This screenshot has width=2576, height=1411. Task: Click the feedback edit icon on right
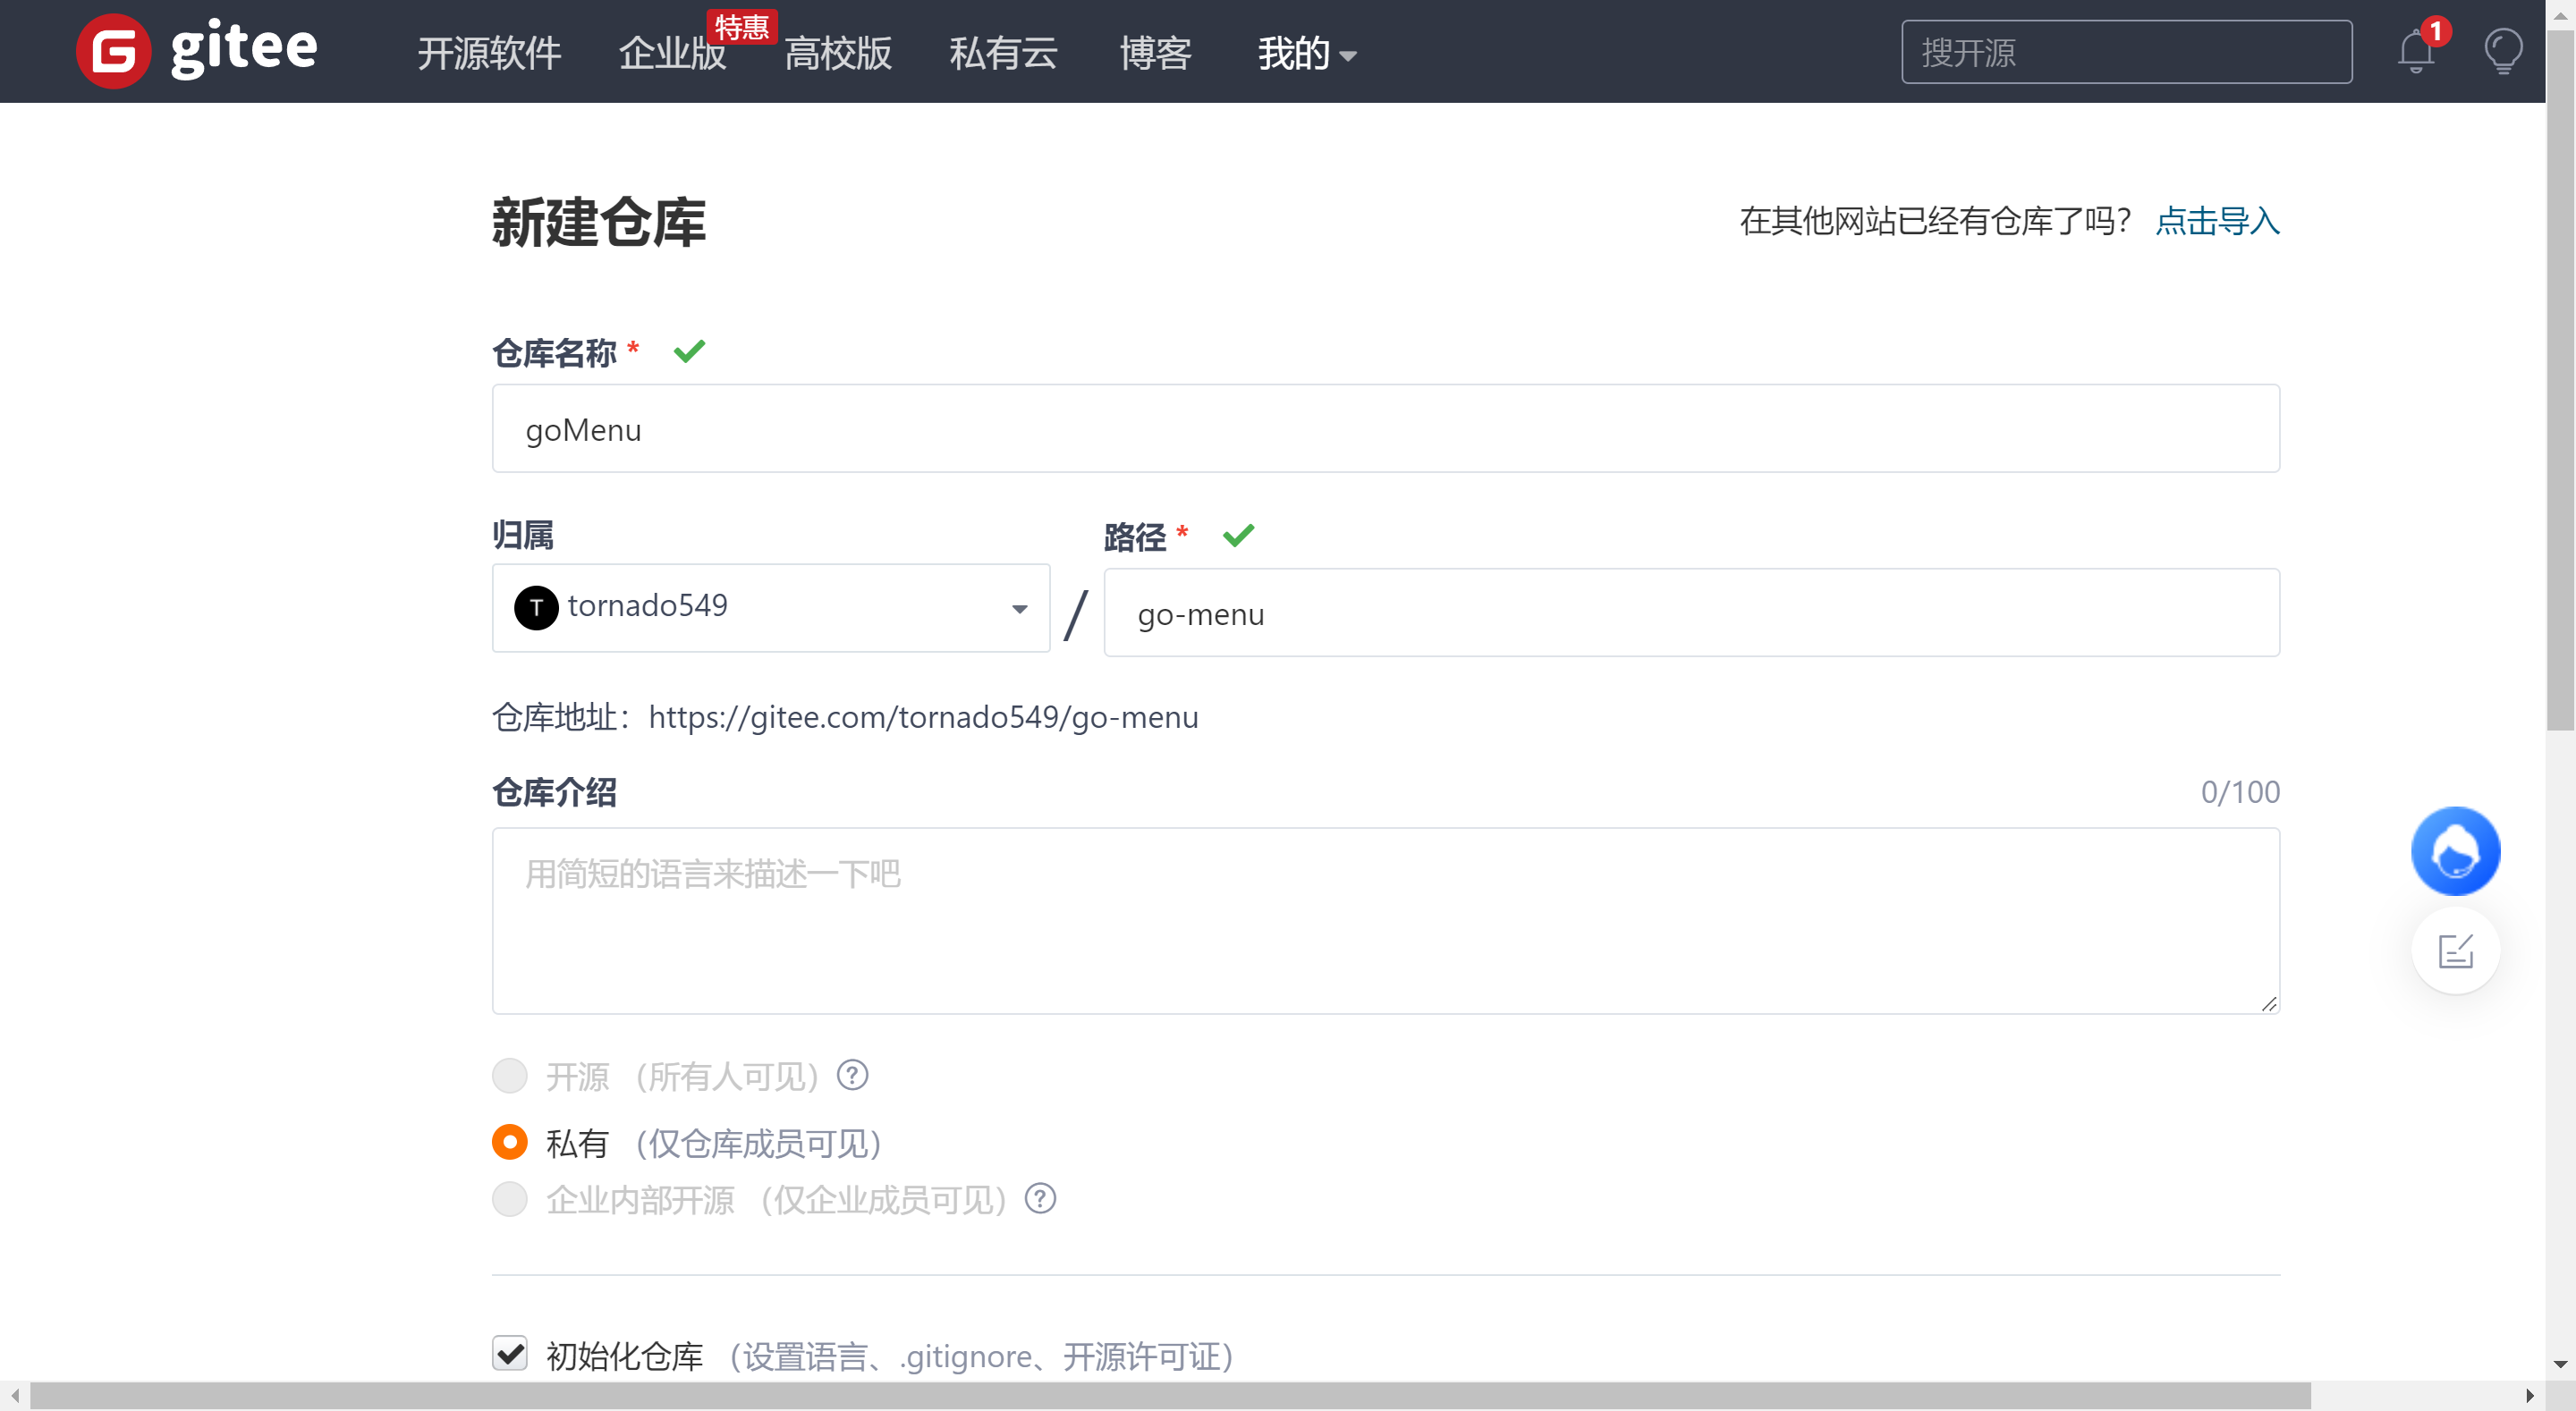(x=2455, y=950)
